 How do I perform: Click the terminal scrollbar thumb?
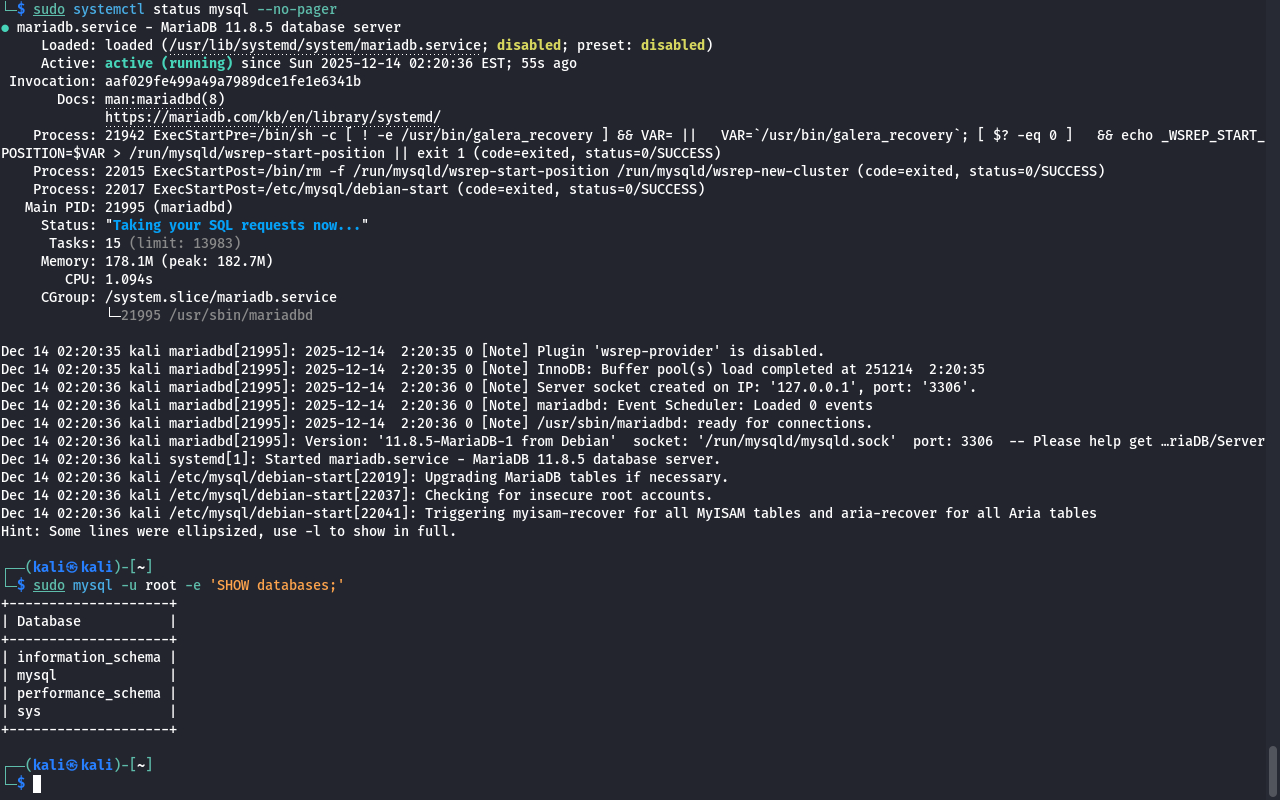[x=1273, y=770]
